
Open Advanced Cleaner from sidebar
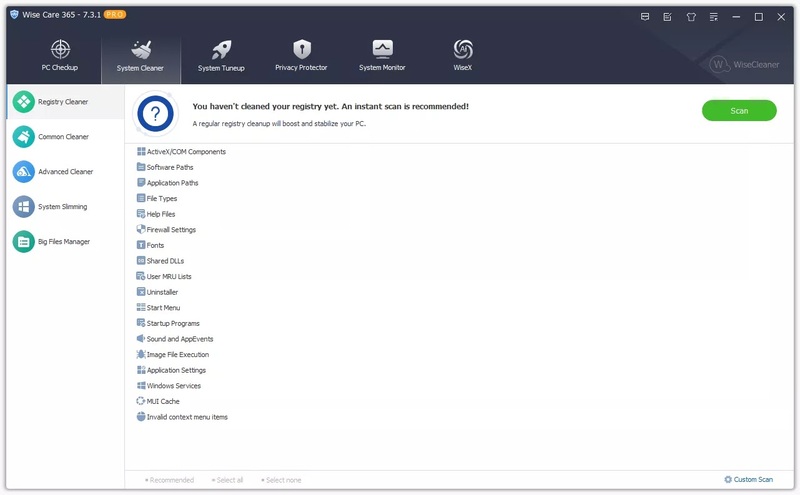(x=65, y=172)
